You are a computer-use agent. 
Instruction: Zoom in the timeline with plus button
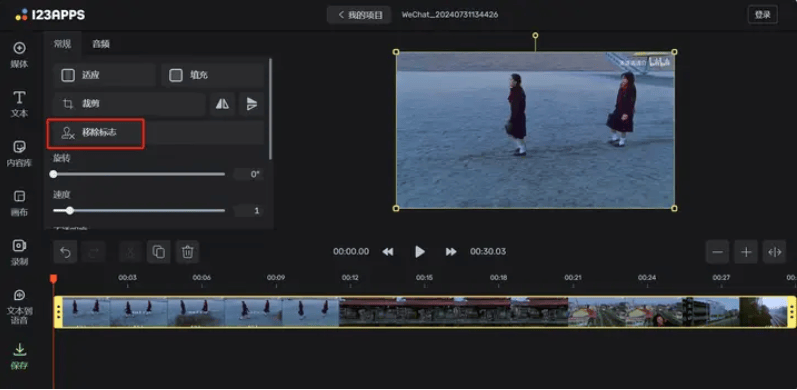pos(746,252)
